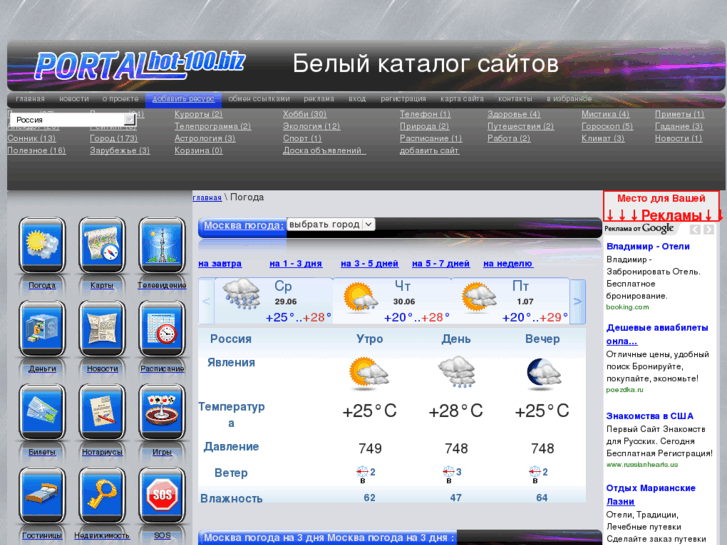This screenshot has width=727, height=545.
Task: Open the Гостиницы bed icon
Action: pyautogui.click(x=42, y=495)
